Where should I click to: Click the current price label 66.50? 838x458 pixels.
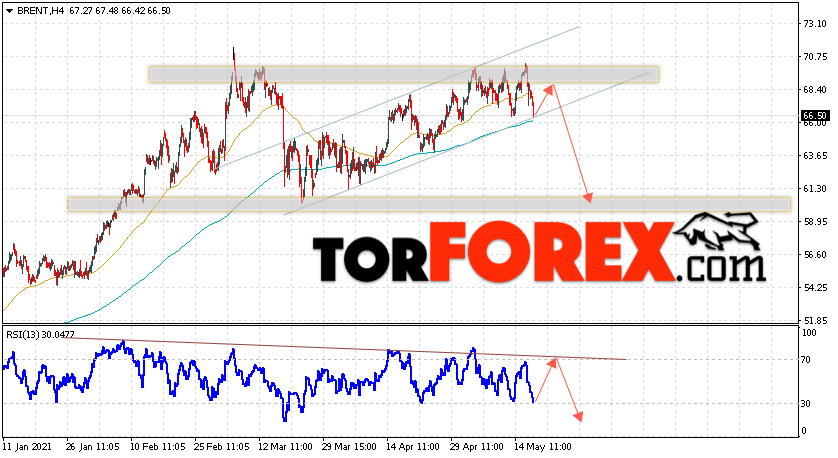pyautogui.click(x=814, y=116)
